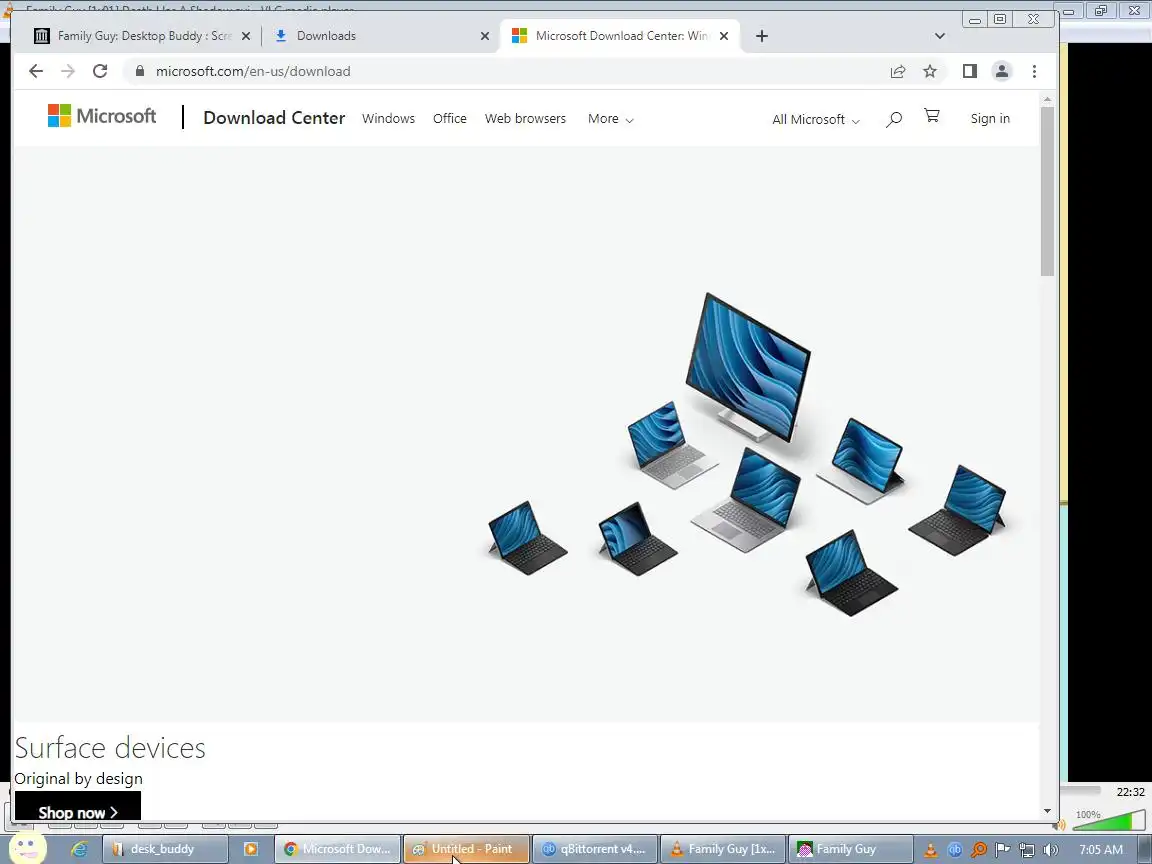This screenshot has height=864, width=1152.
Task: Open Chrome's three-dot menu
Action: pyautogui.click(x=1034, y=71)
